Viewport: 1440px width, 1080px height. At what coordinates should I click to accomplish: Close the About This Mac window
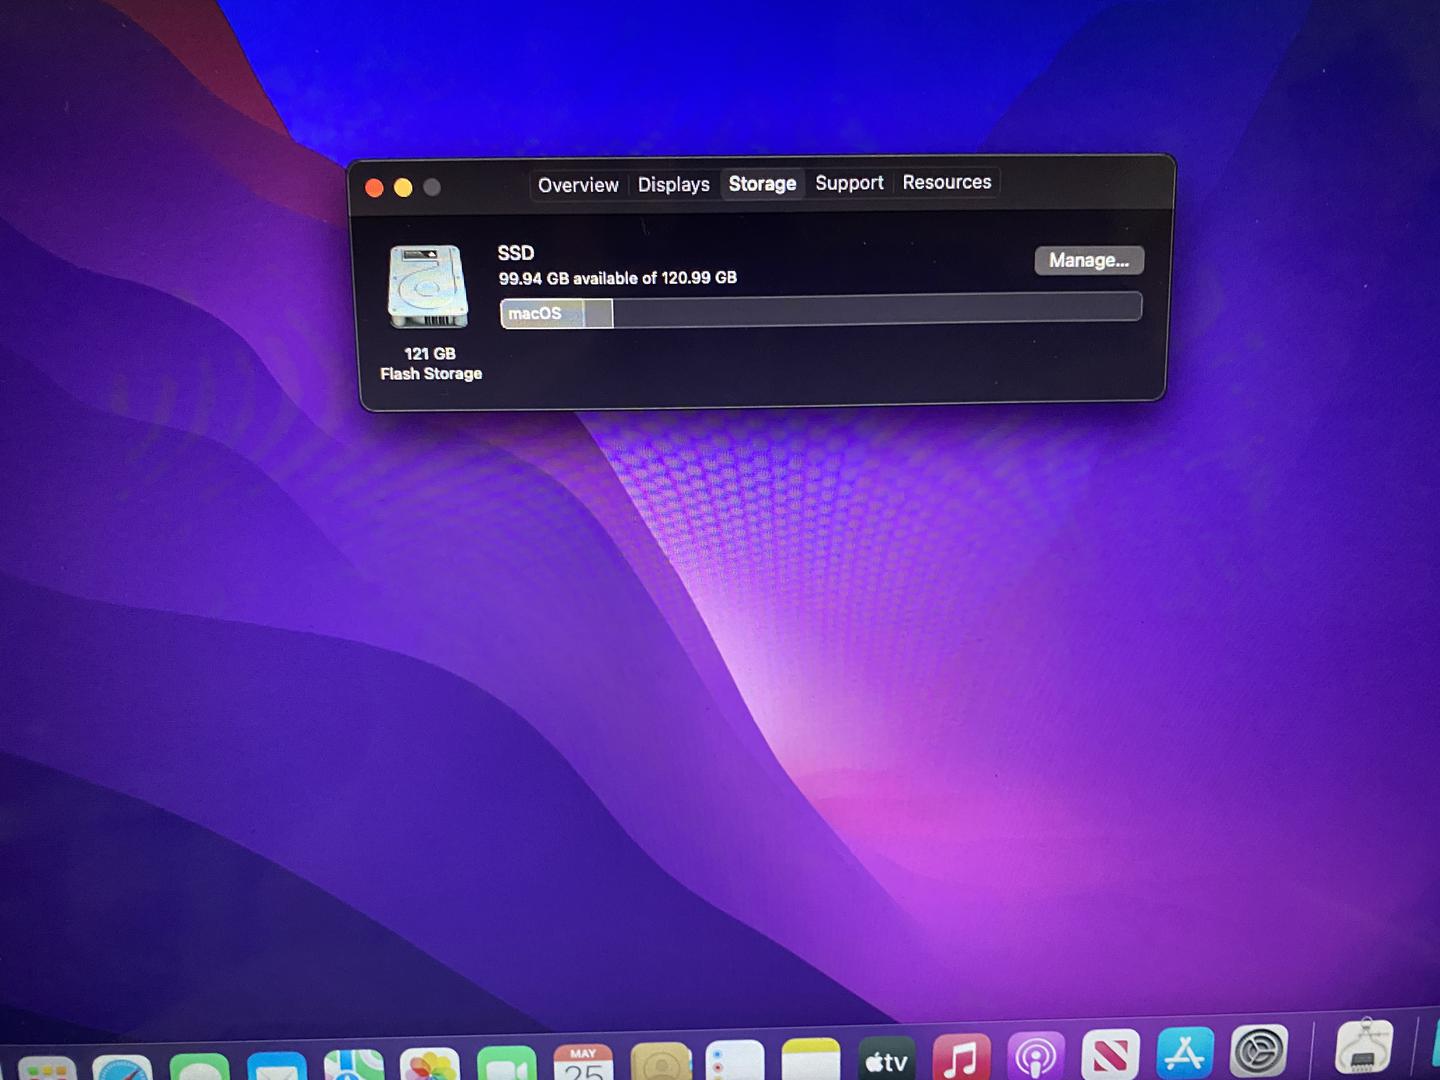click(x=375, y=188)
